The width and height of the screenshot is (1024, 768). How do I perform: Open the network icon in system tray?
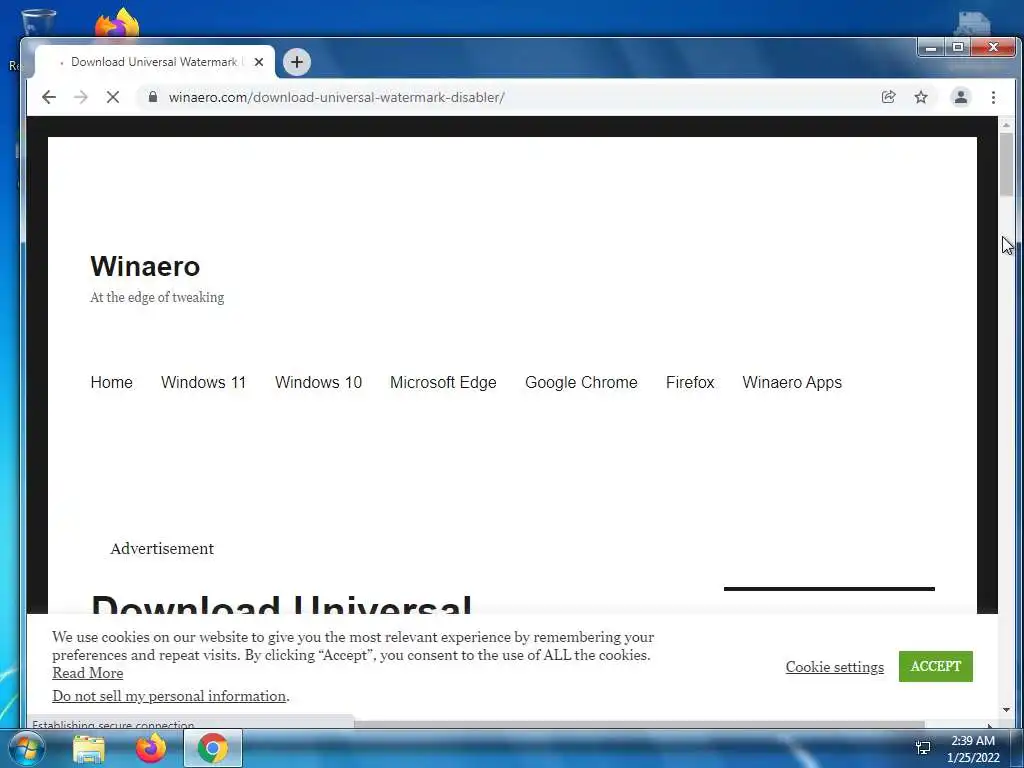923,748
